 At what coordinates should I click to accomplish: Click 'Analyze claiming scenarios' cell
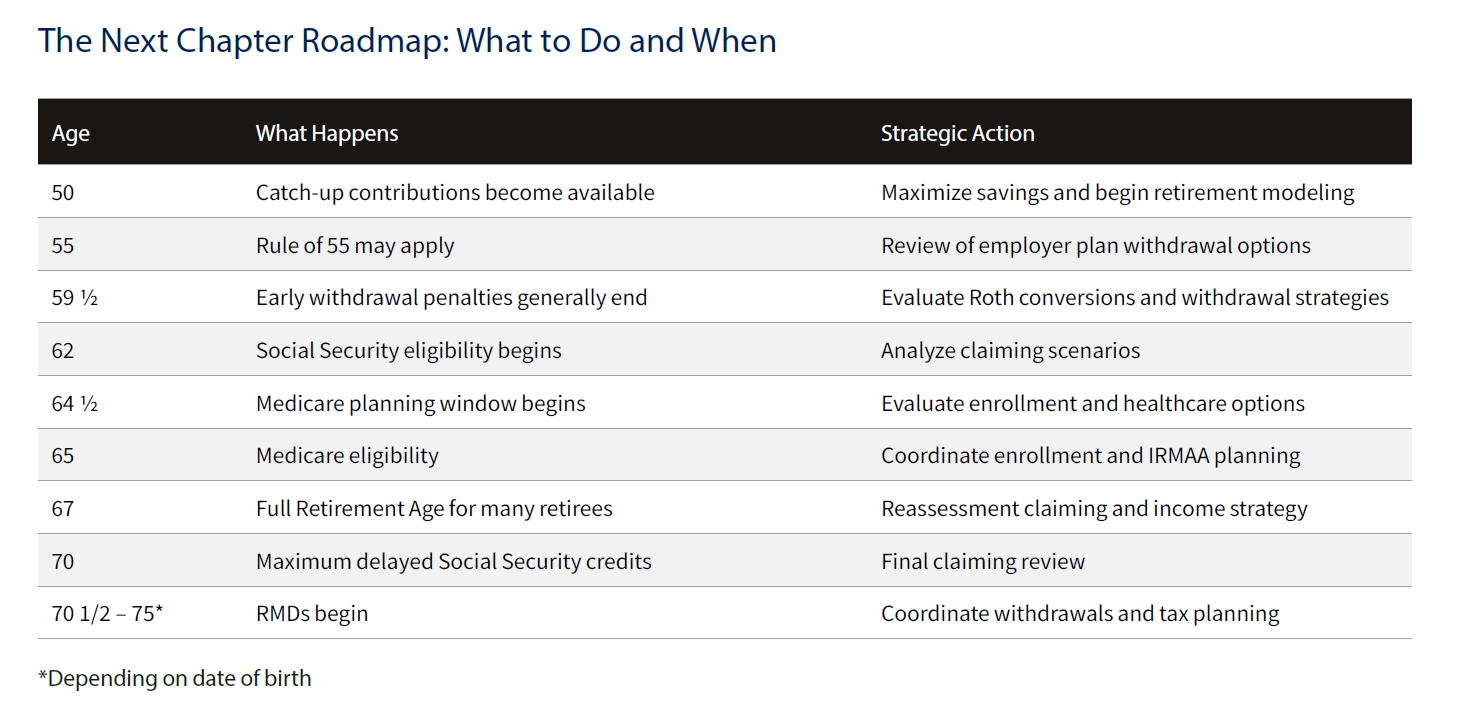pos(1011,350)
